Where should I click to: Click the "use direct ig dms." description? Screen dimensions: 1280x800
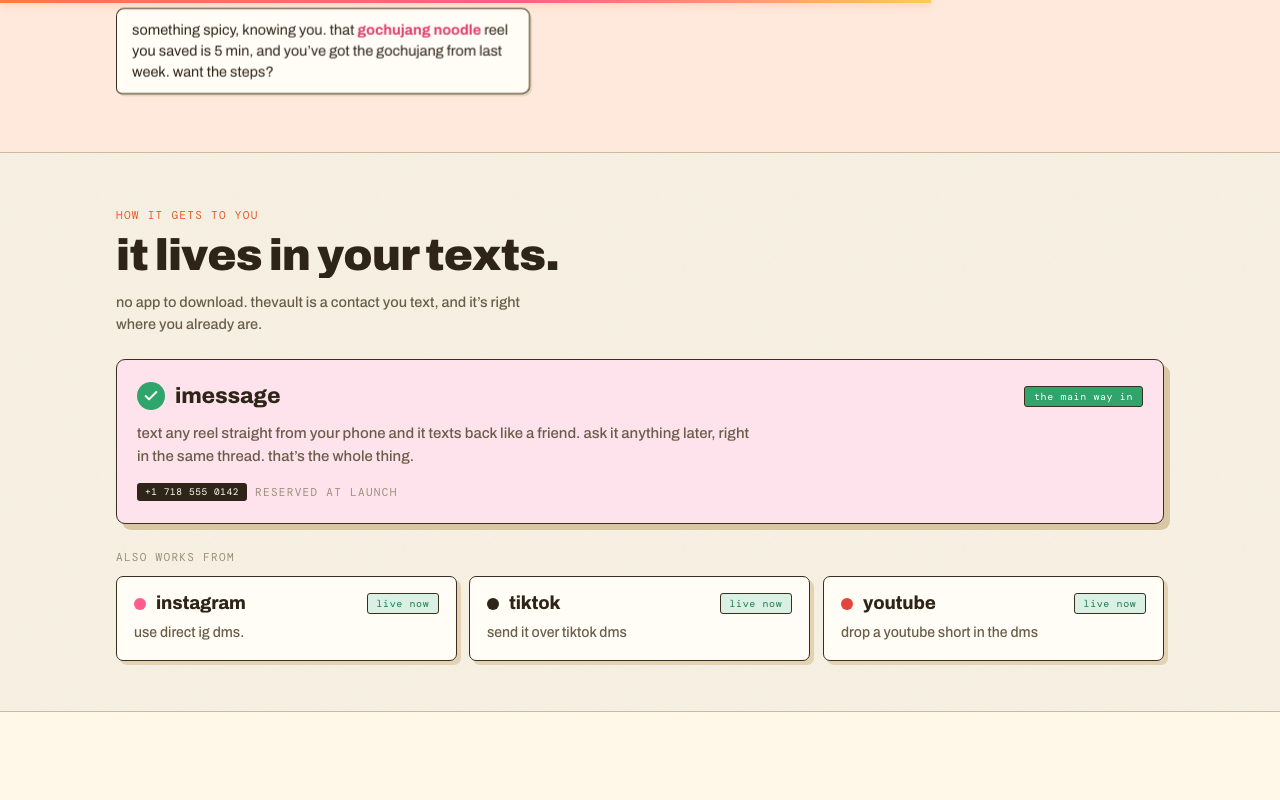click(x=189, y=632)
